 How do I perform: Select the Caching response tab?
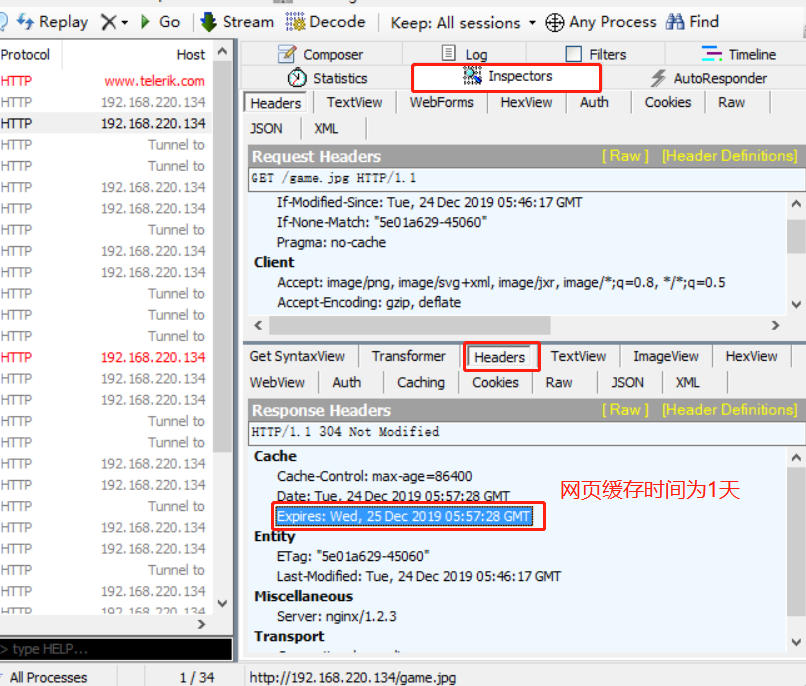tap(420, 382)
